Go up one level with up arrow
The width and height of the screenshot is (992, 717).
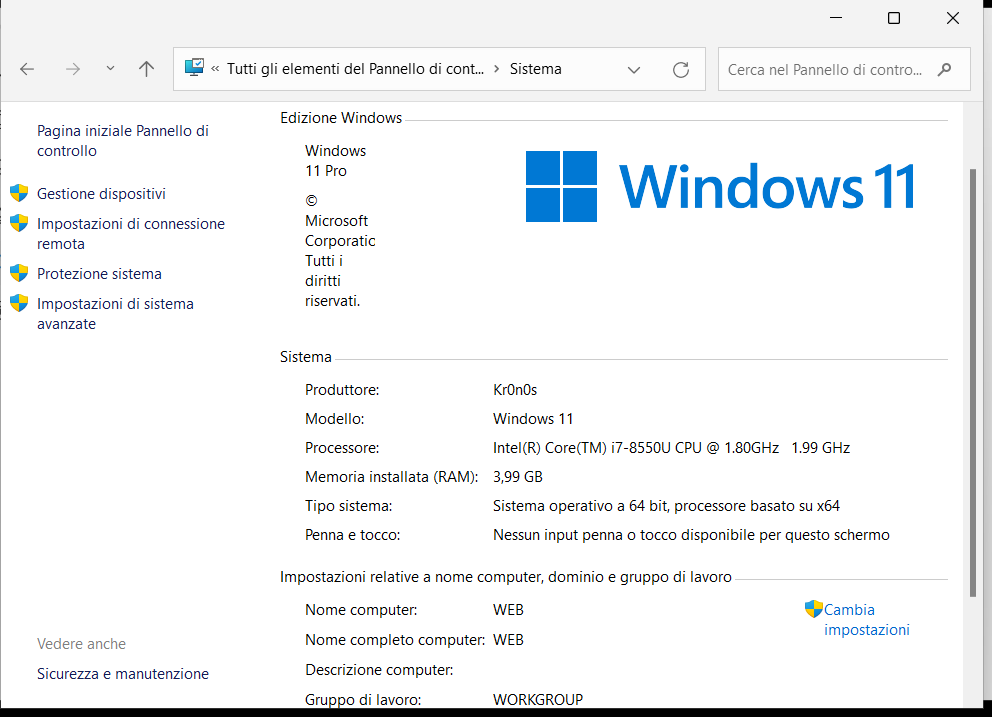click(146, 69)
